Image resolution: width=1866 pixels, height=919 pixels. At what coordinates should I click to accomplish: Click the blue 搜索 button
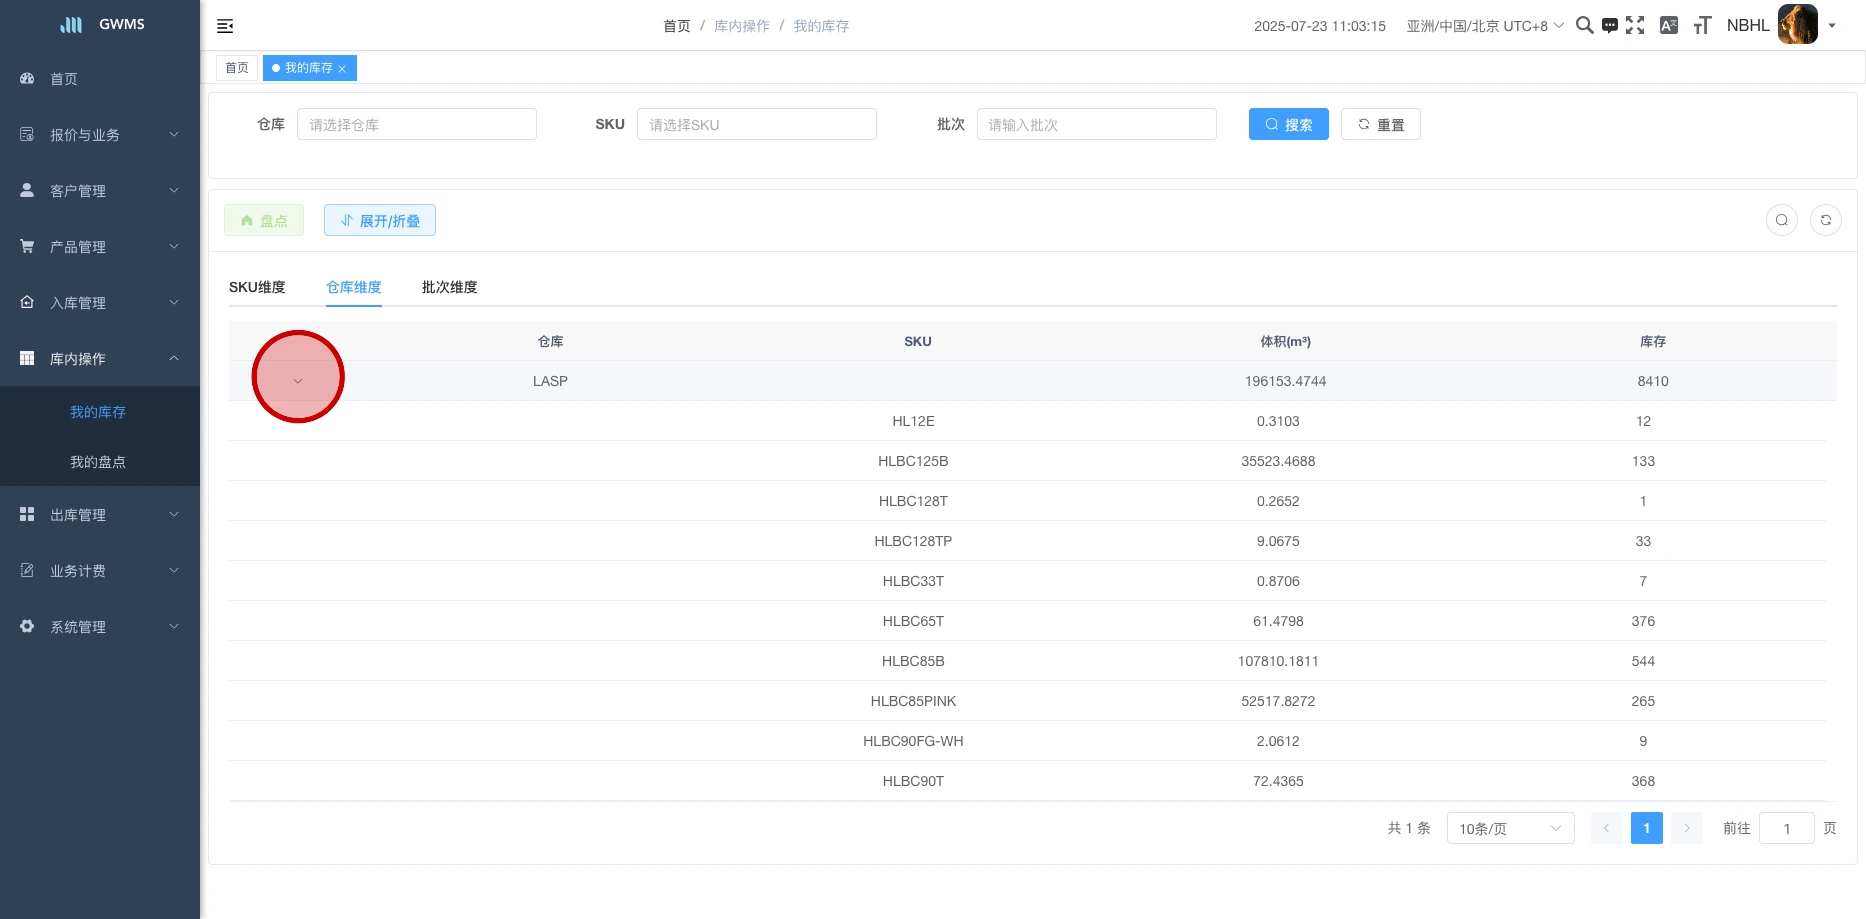pos(1288,124)
